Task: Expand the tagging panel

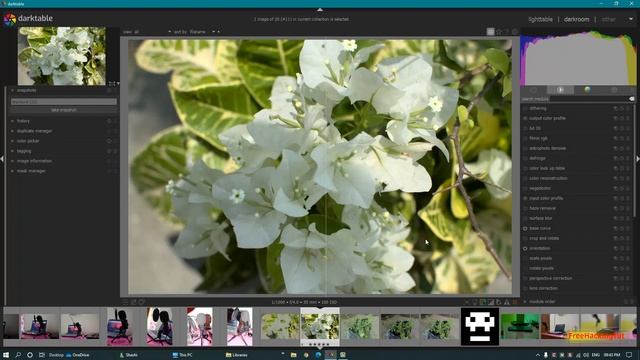Action: tap(24, 151)
